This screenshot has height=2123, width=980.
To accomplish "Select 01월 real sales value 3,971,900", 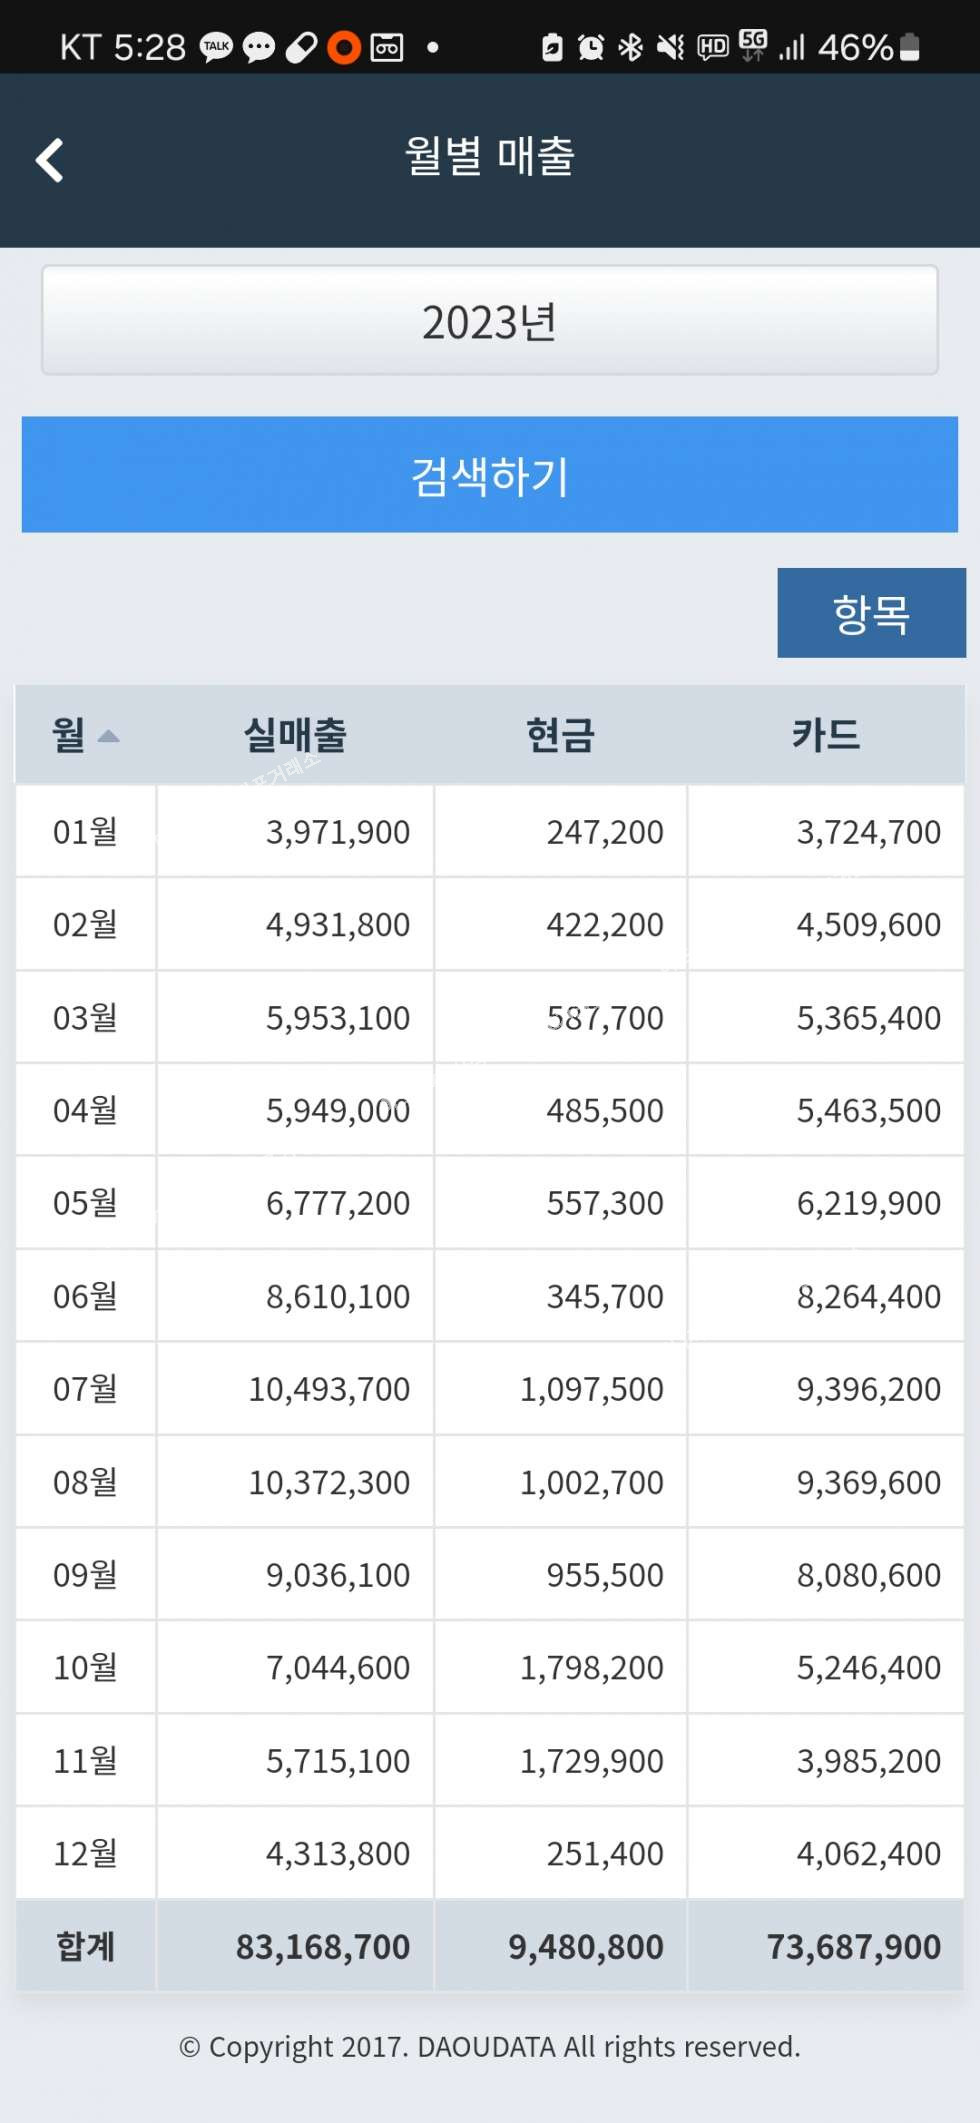I will click(x=337, y=832).
